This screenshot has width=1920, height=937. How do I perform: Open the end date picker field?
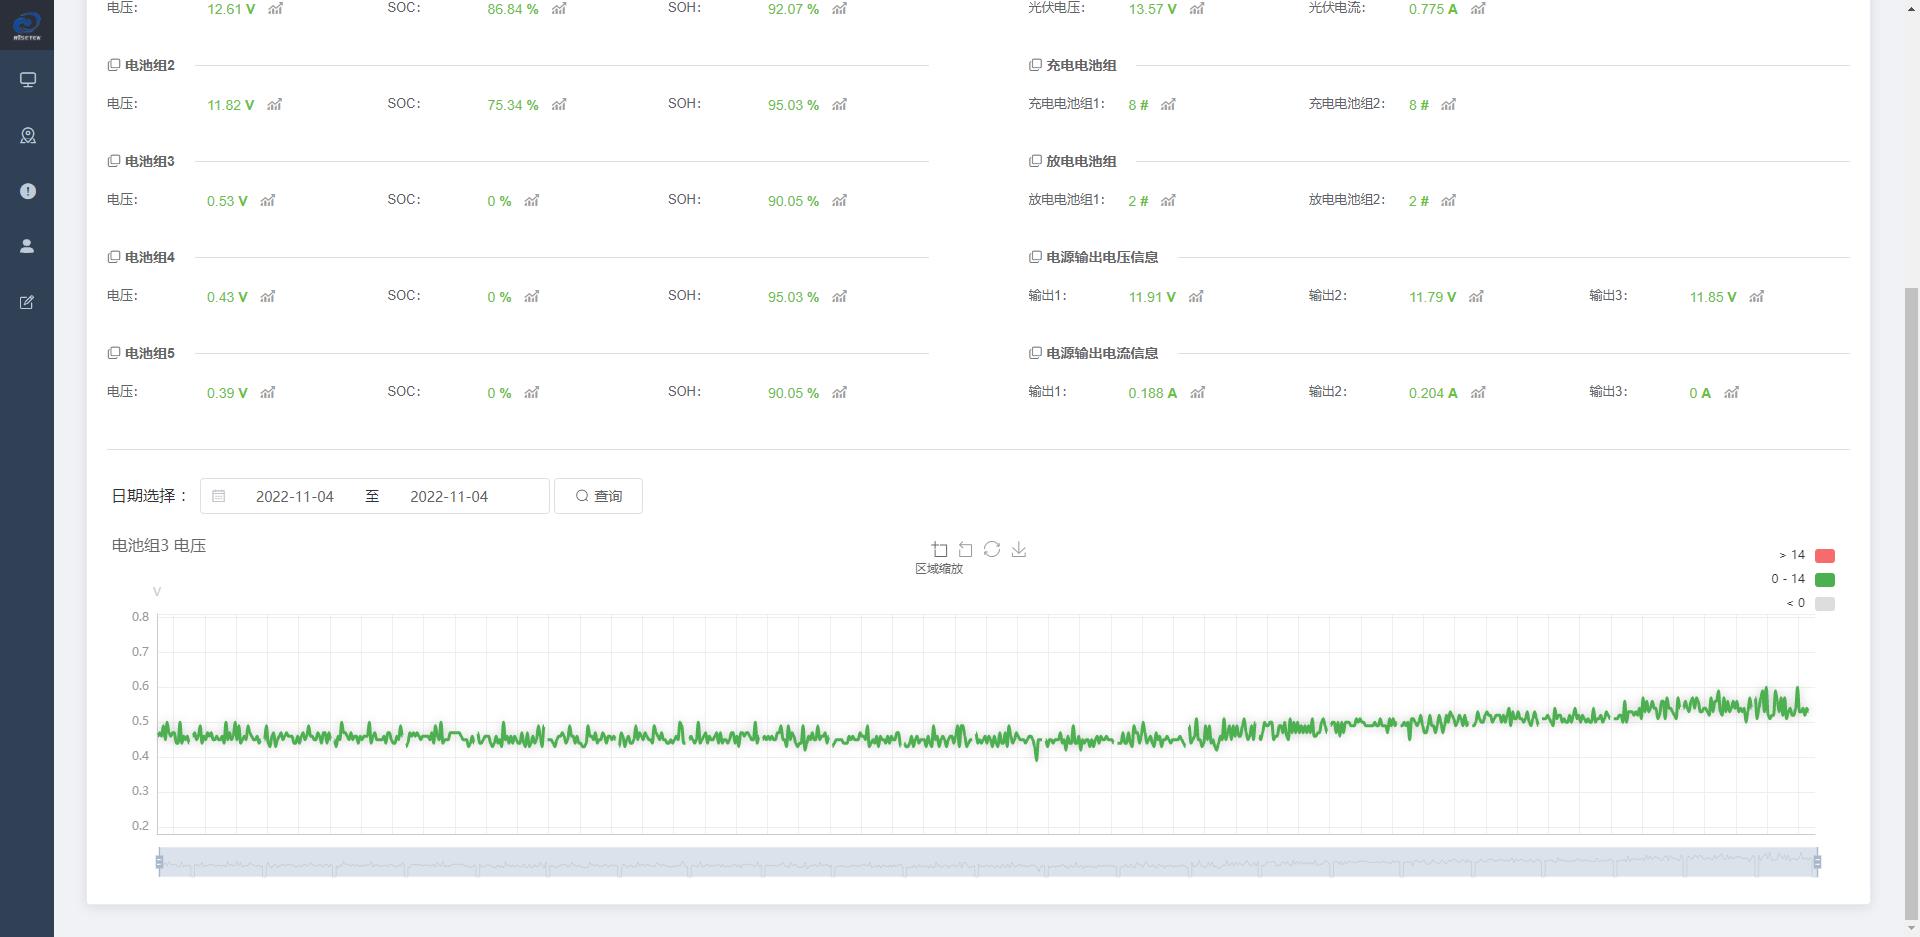[449, 497]
